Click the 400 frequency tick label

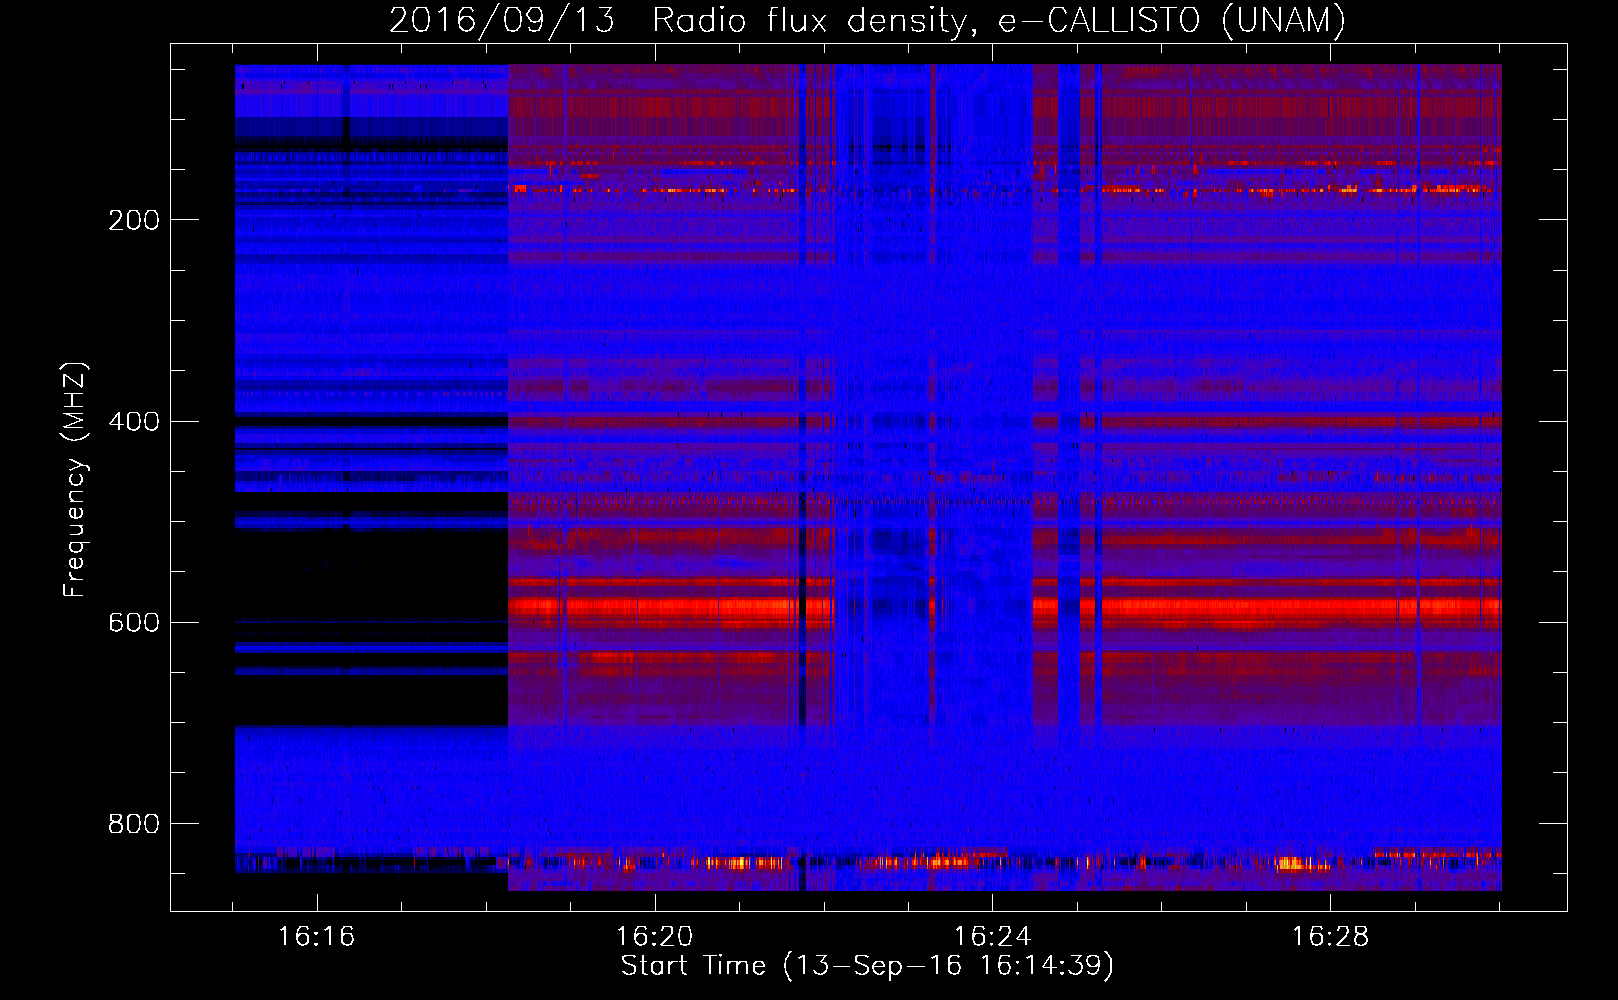pos(134,421)
